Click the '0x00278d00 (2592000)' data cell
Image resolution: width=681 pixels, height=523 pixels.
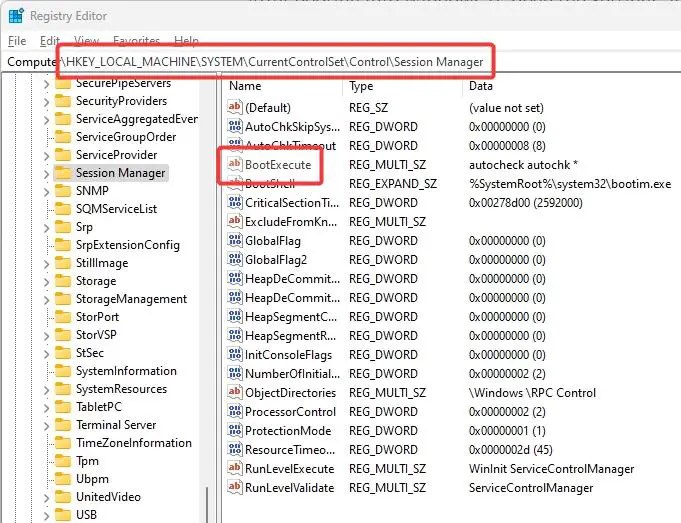coord(526,203)
